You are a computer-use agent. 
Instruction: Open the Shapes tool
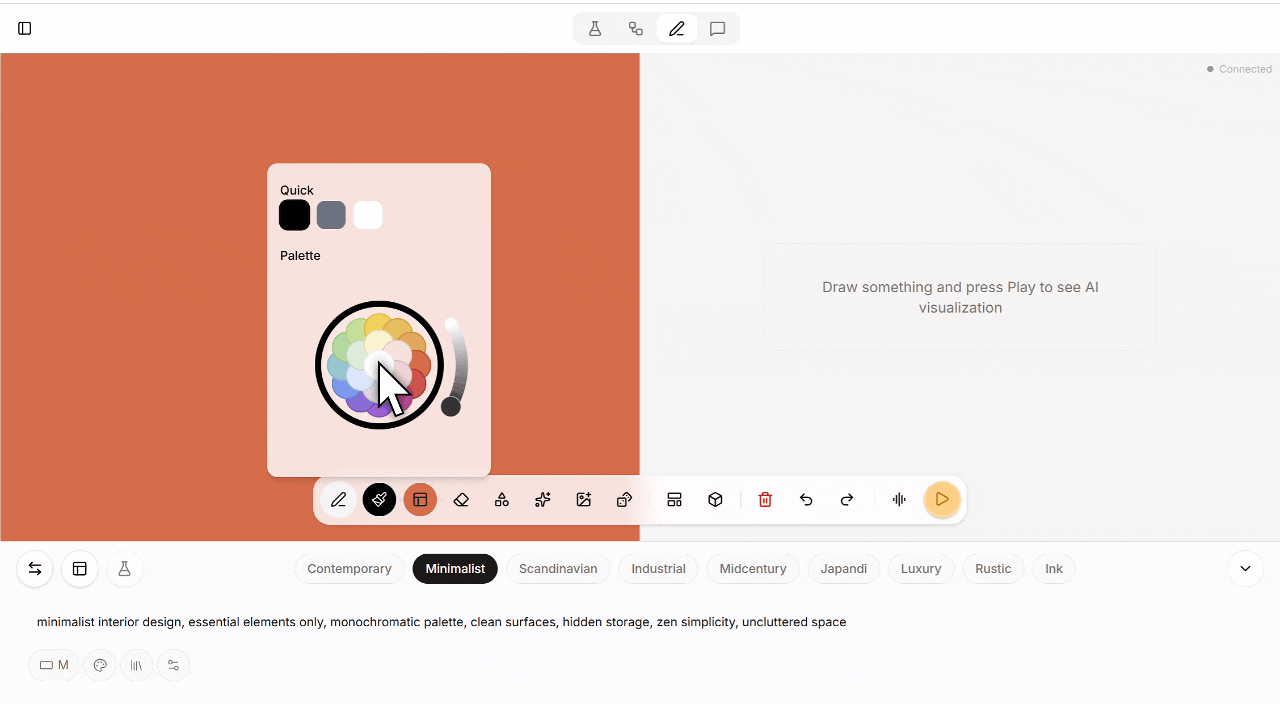pos(502,499)
